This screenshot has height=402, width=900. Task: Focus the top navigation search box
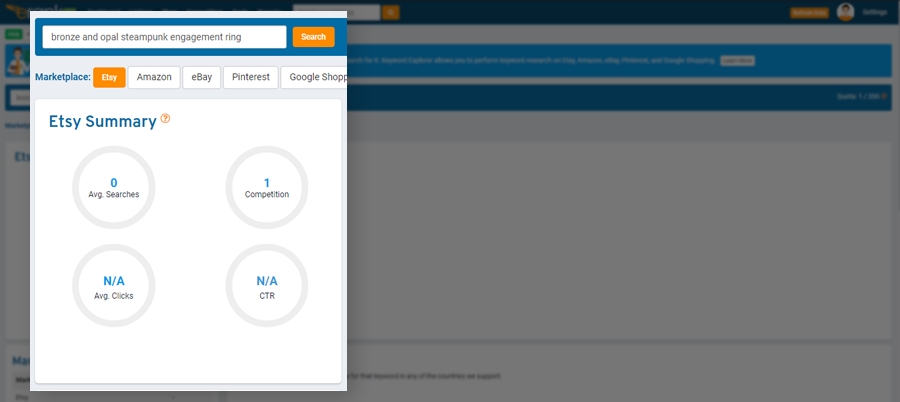(336, 12)
